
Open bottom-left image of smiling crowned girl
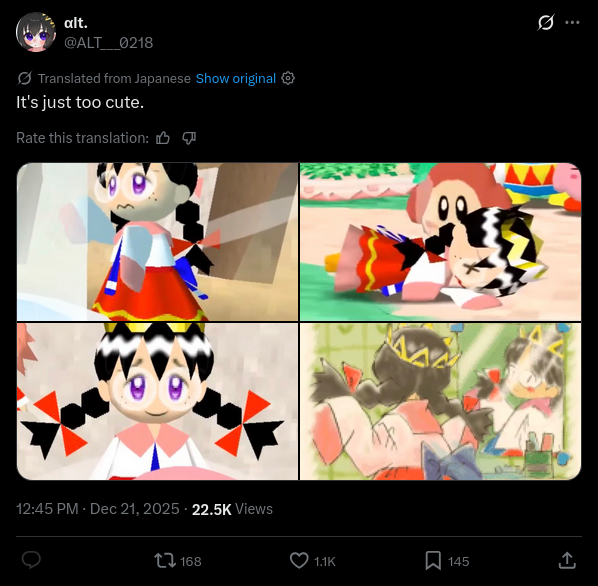pos(158,401)
